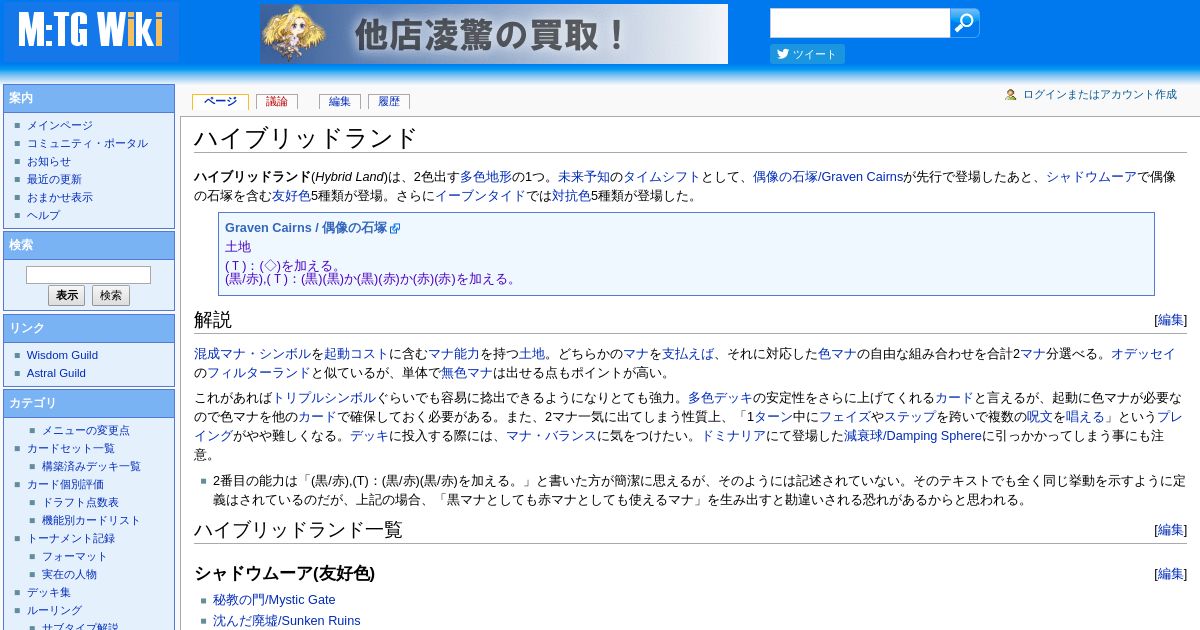
Task: Click the 未来予知 link
Action: (584, 177)
